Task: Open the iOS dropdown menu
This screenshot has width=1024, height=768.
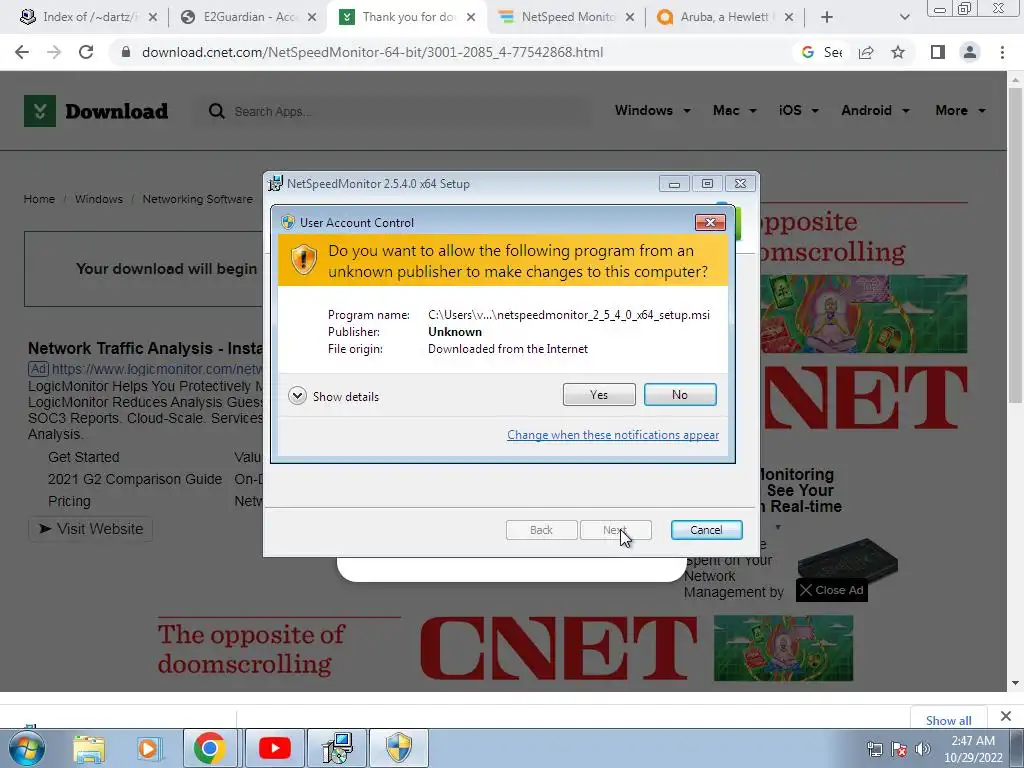Action: (x=798, y=110)
